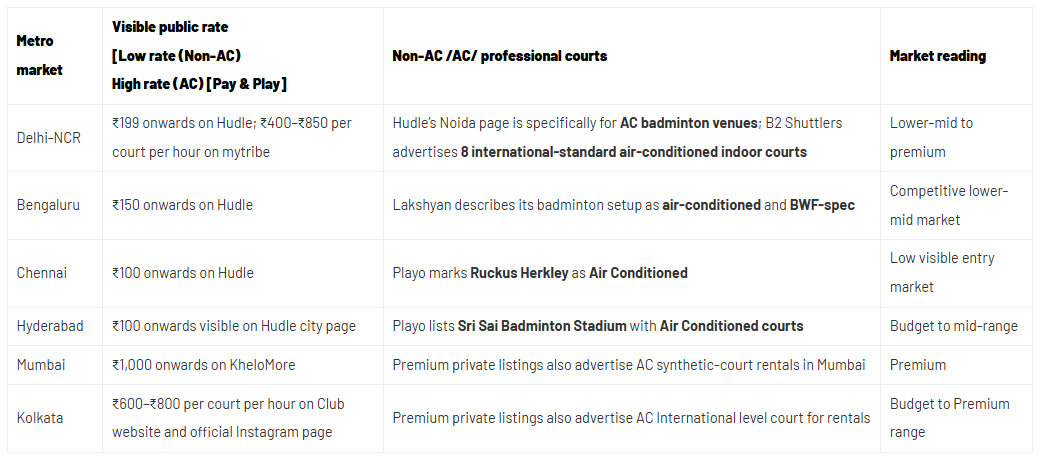Screen dimensions: 1046x461
Task: Click the Bengaluru city cell
Action: [48, 205]
